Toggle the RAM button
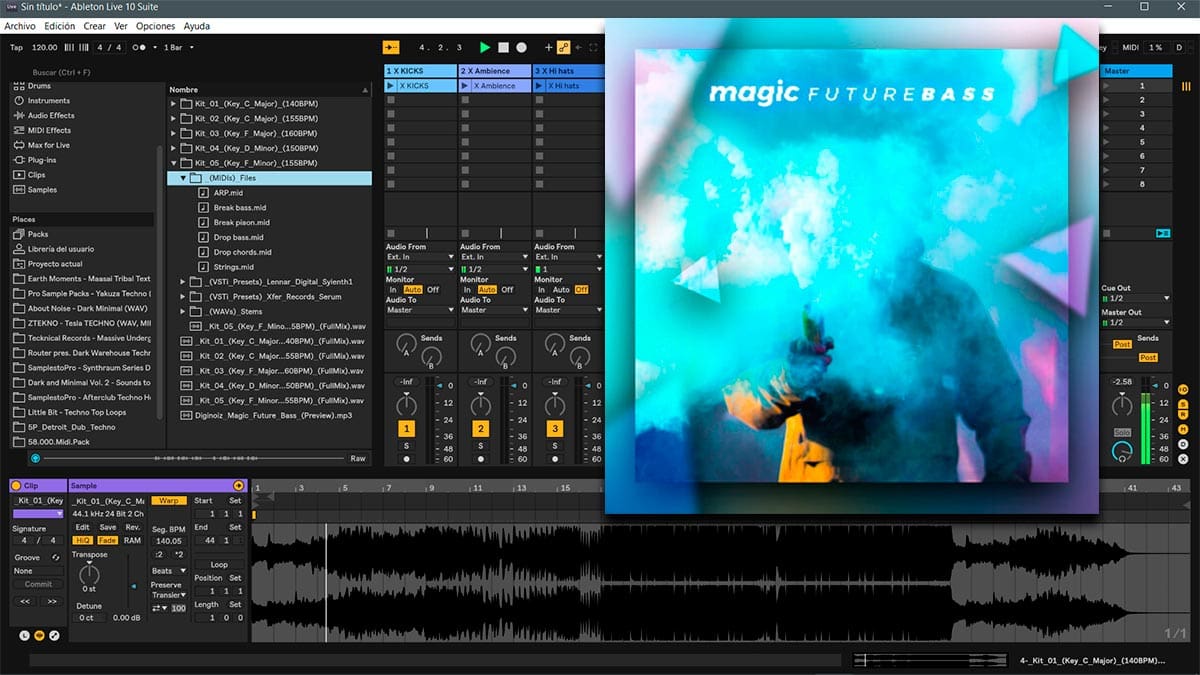This screenshot has height=675, width=1200. point(132,540)
